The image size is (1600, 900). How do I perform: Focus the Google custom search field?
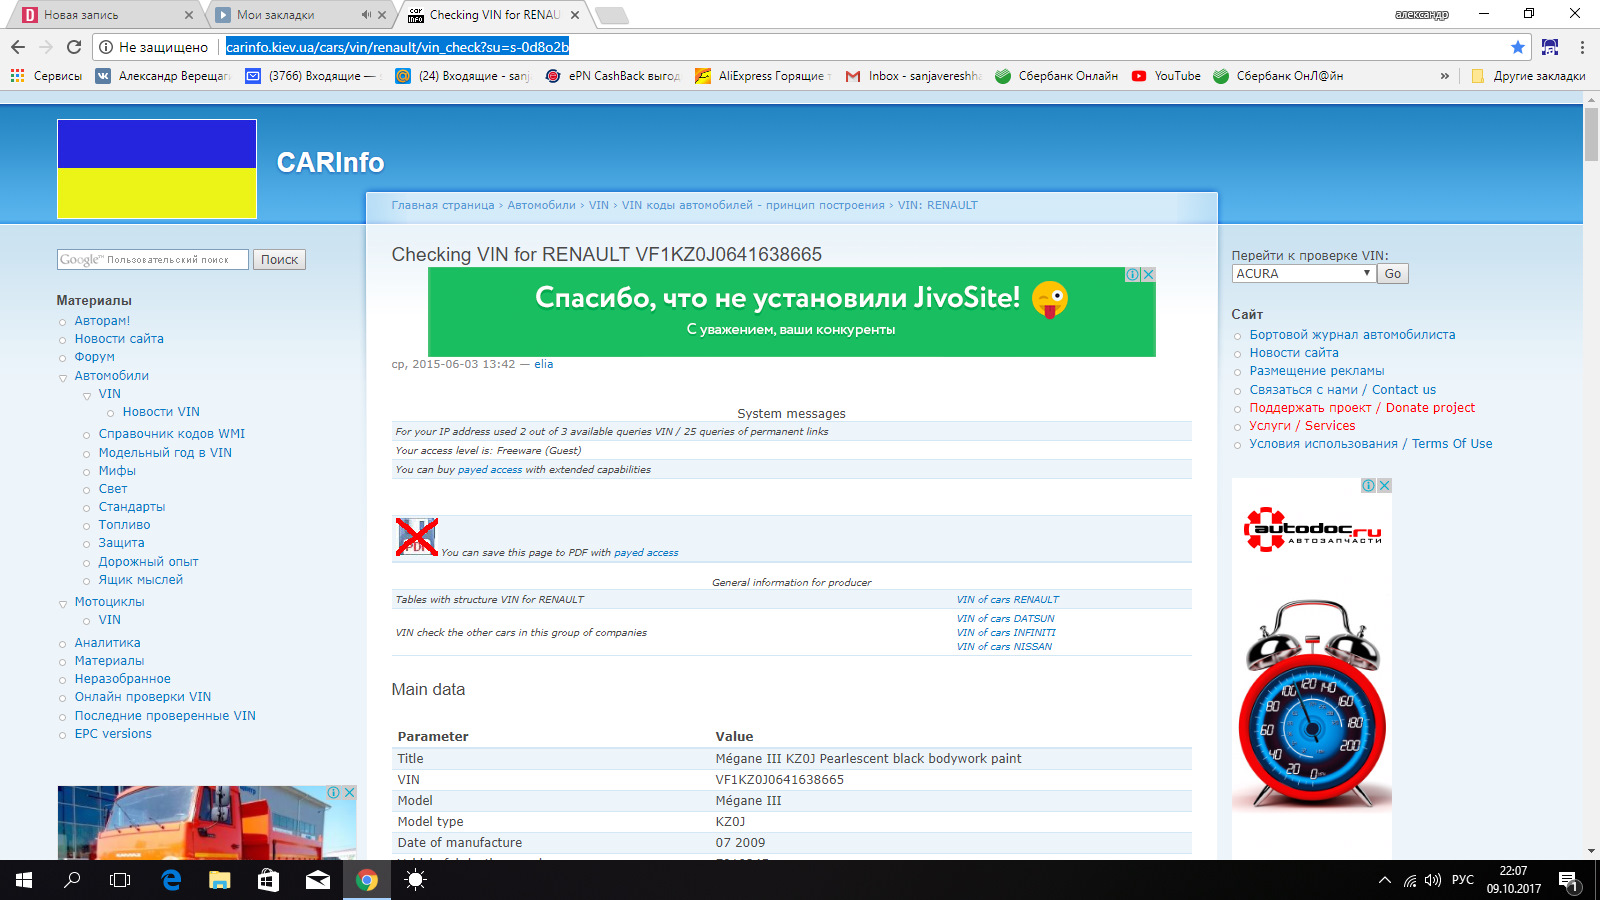tap(153, 260)
